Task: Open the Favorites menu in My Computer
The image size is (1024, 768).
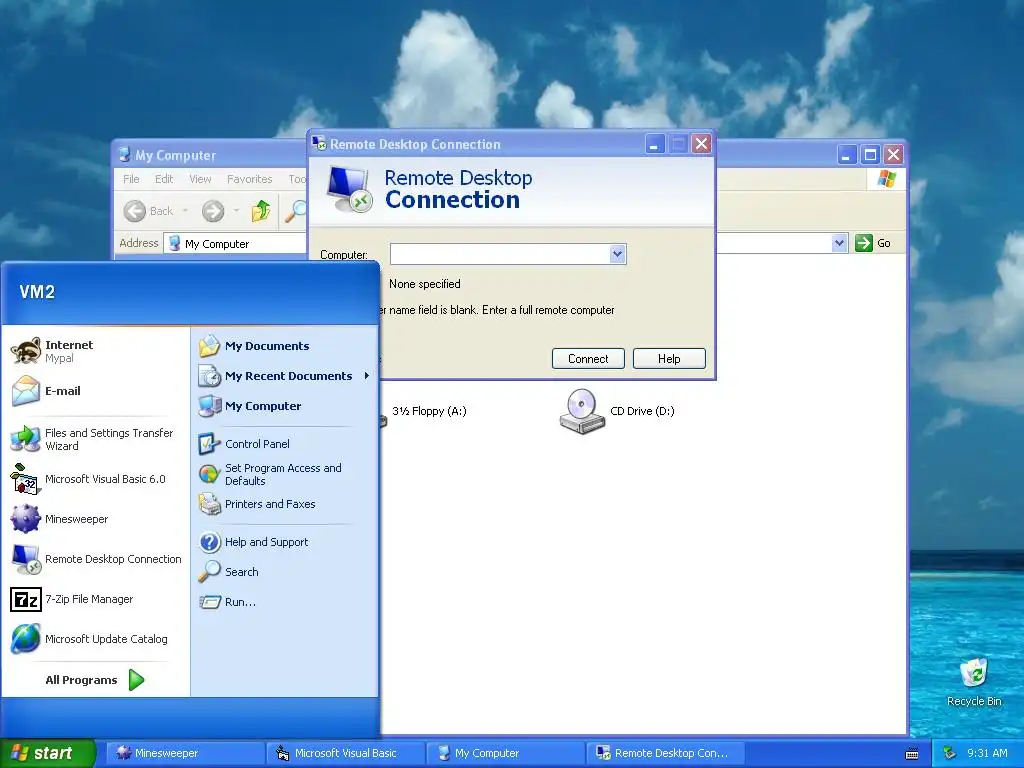Action: (x=249, y=179)
